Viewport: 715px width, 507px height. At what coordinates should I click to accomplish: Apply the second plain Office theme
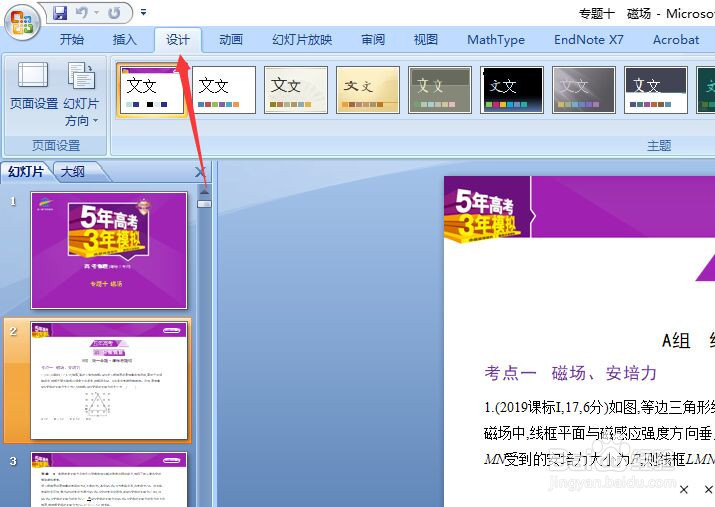pyautogui.click(x=223, y=90)
